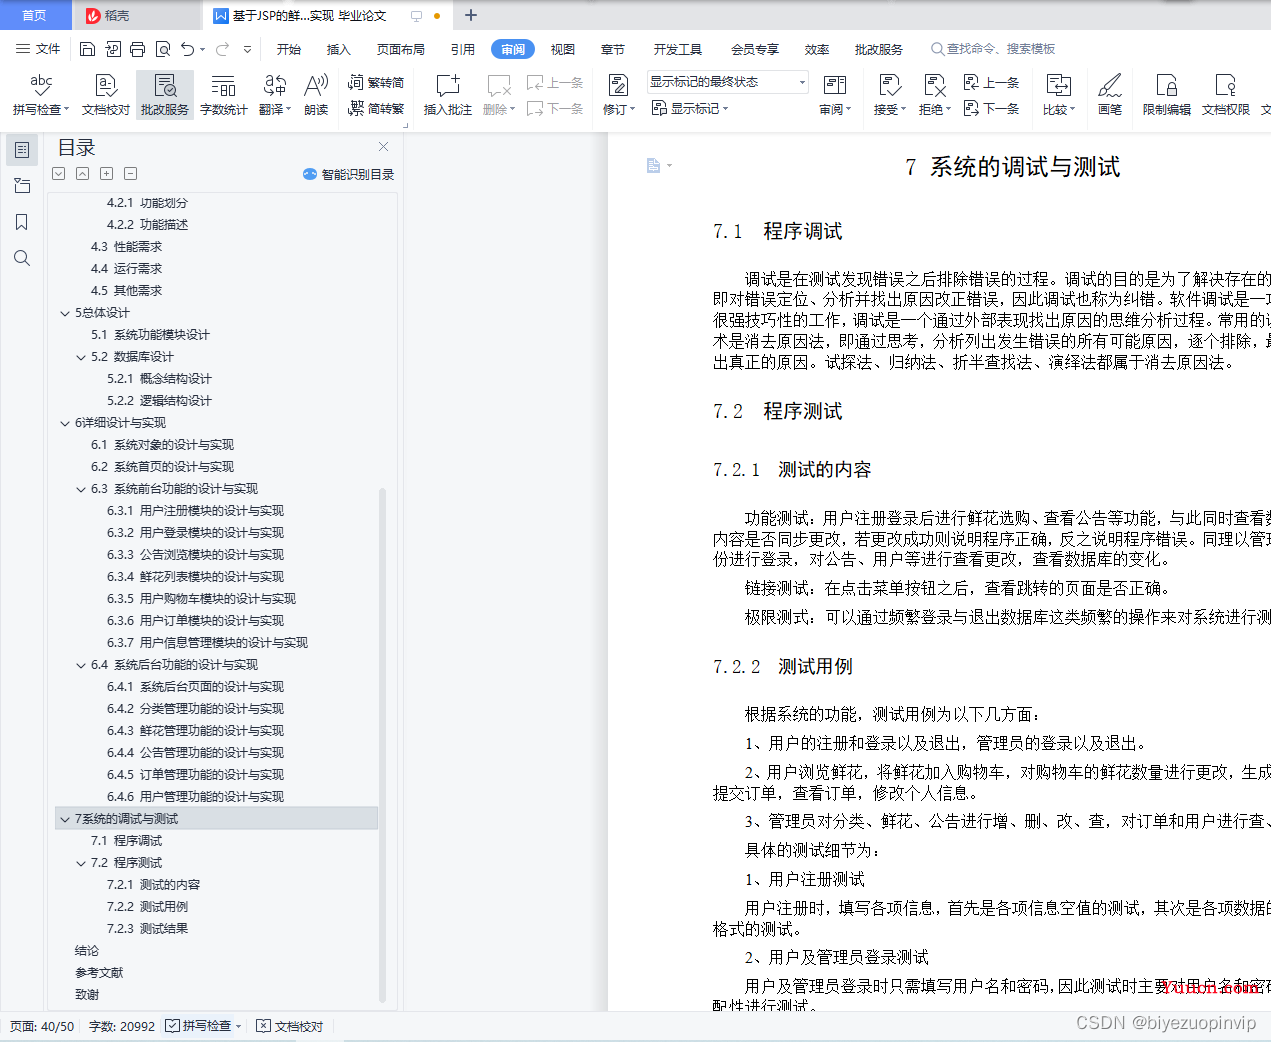Collapse 6.4 系统后台功能的设计与实现

pos(81,665)
